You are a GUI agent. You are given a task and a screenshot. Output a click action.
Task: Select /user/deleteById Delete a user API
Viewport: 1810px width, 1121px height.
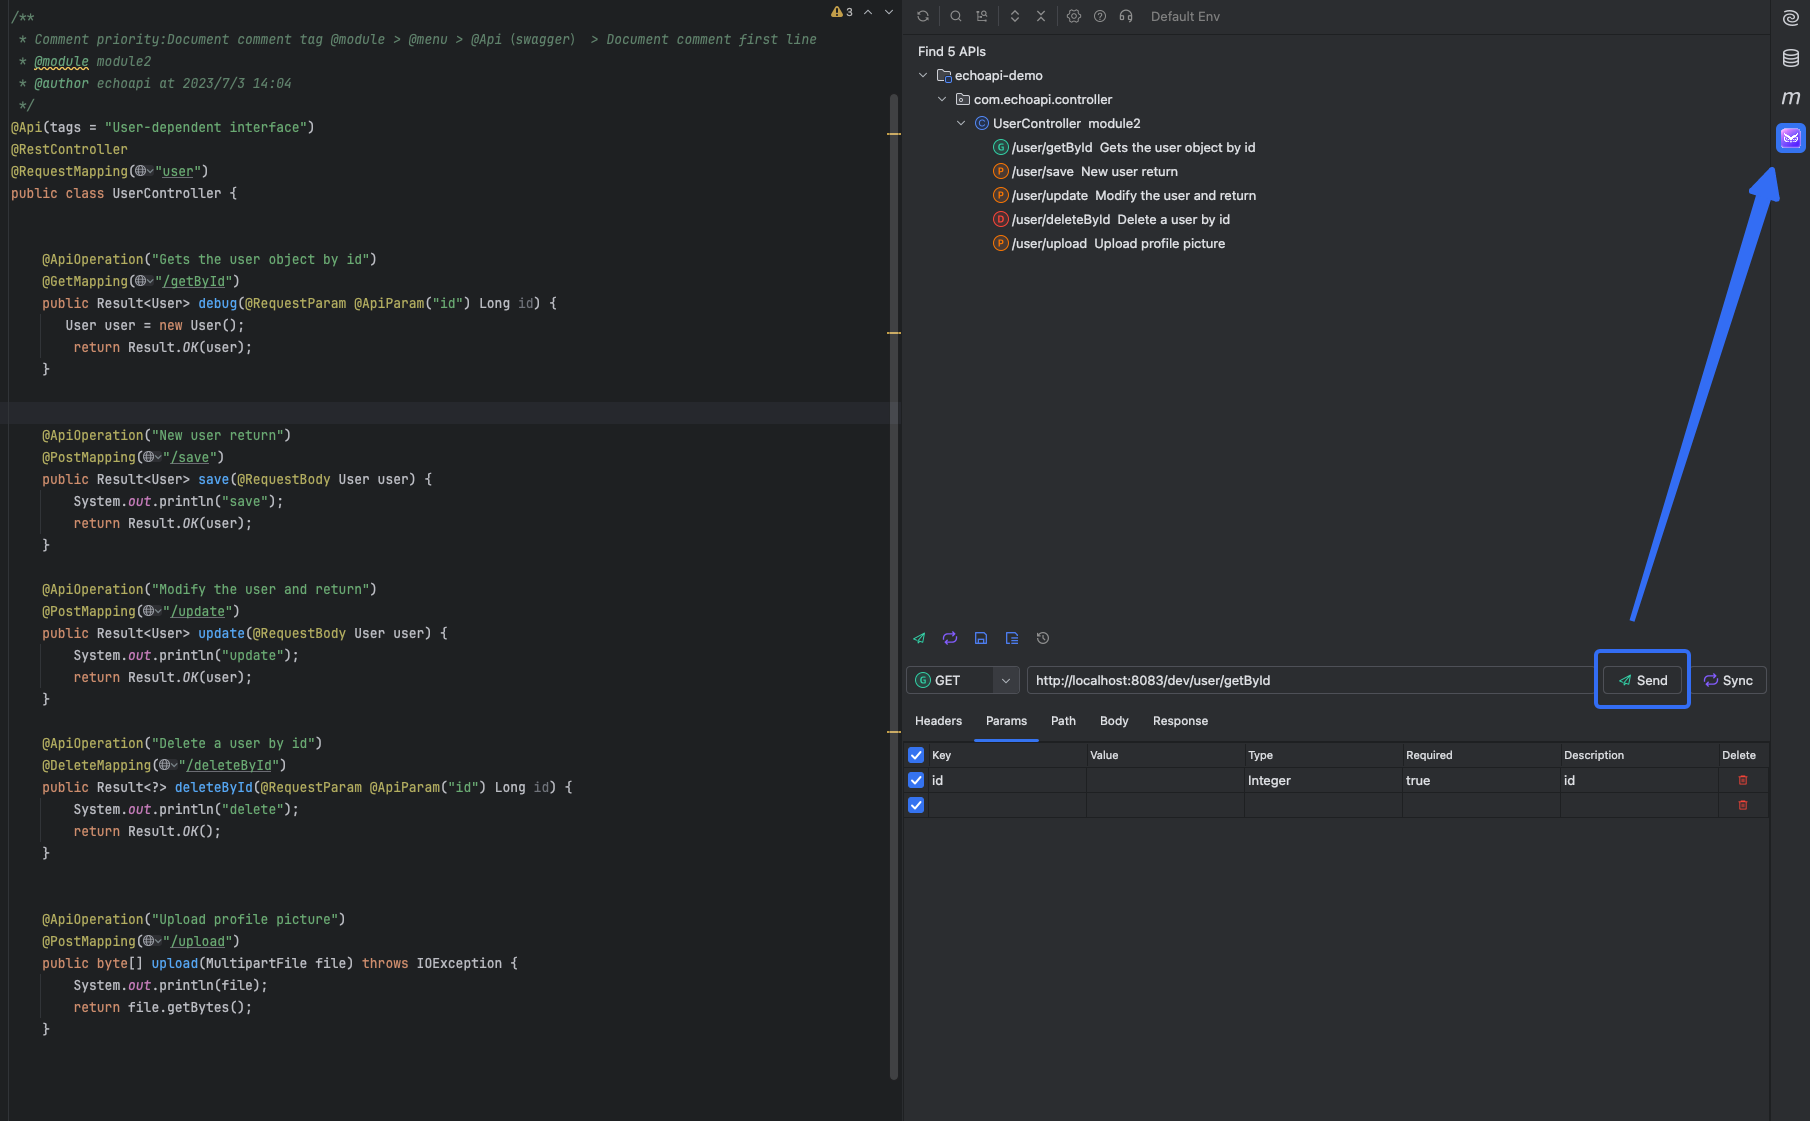click(x=1111, y=219)
